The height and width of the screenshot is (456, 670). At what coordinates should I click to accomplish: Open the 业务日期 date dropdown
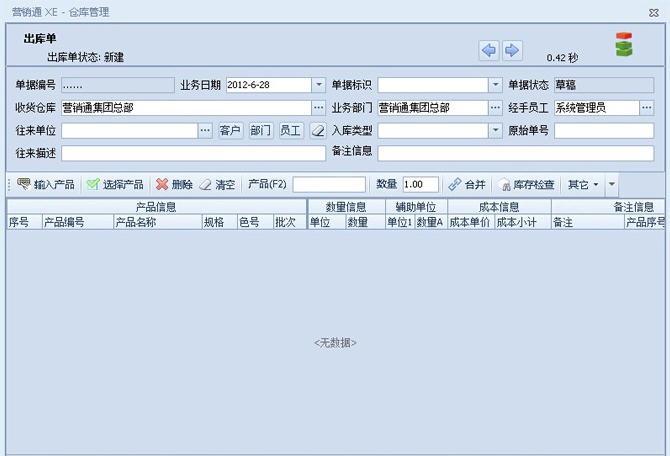pyautogui.click(x=318, y=85)
